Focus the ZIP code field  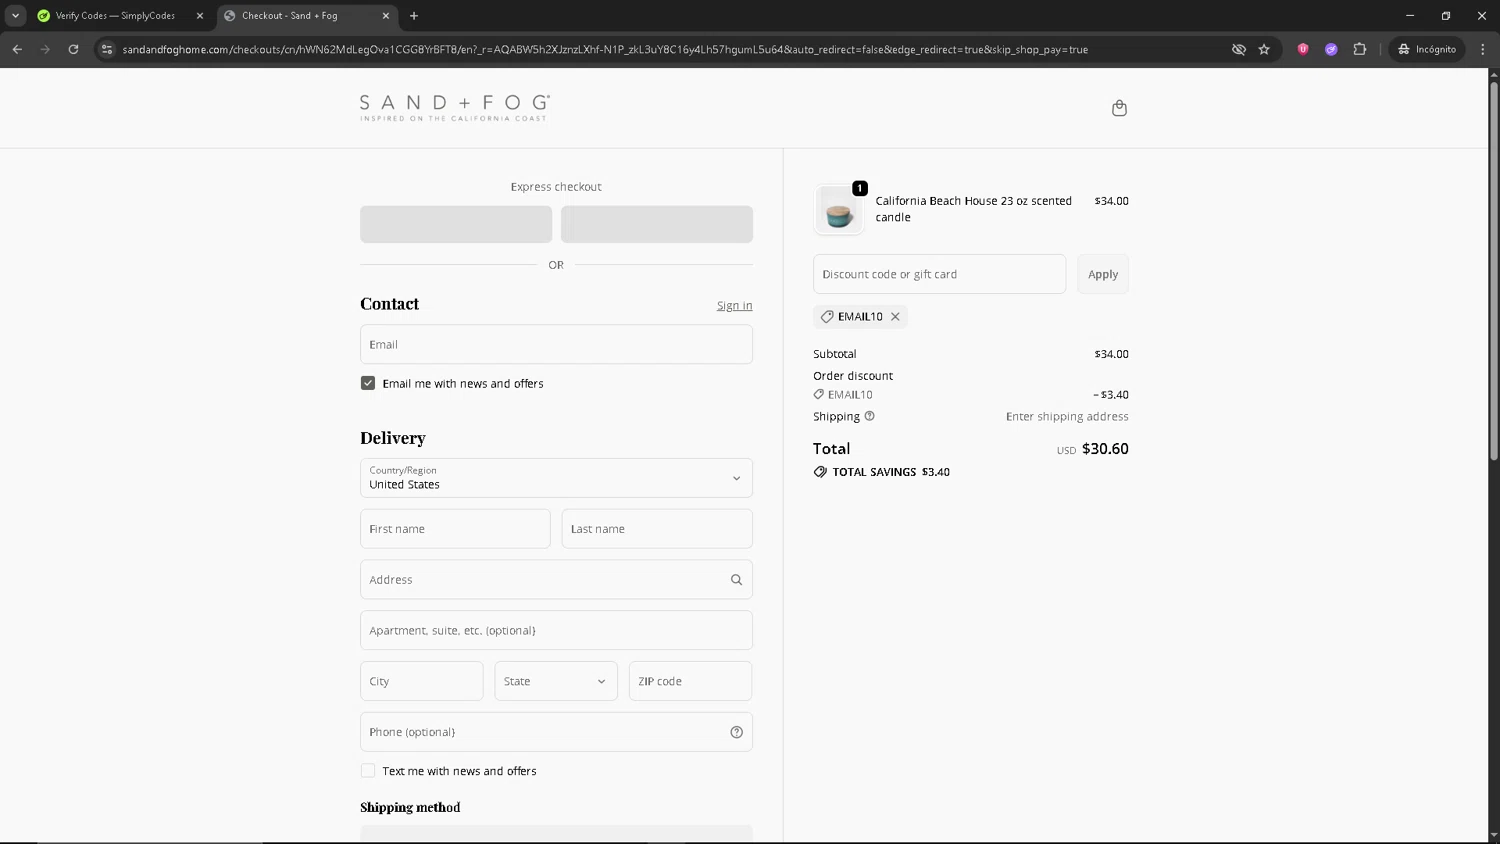690,681
